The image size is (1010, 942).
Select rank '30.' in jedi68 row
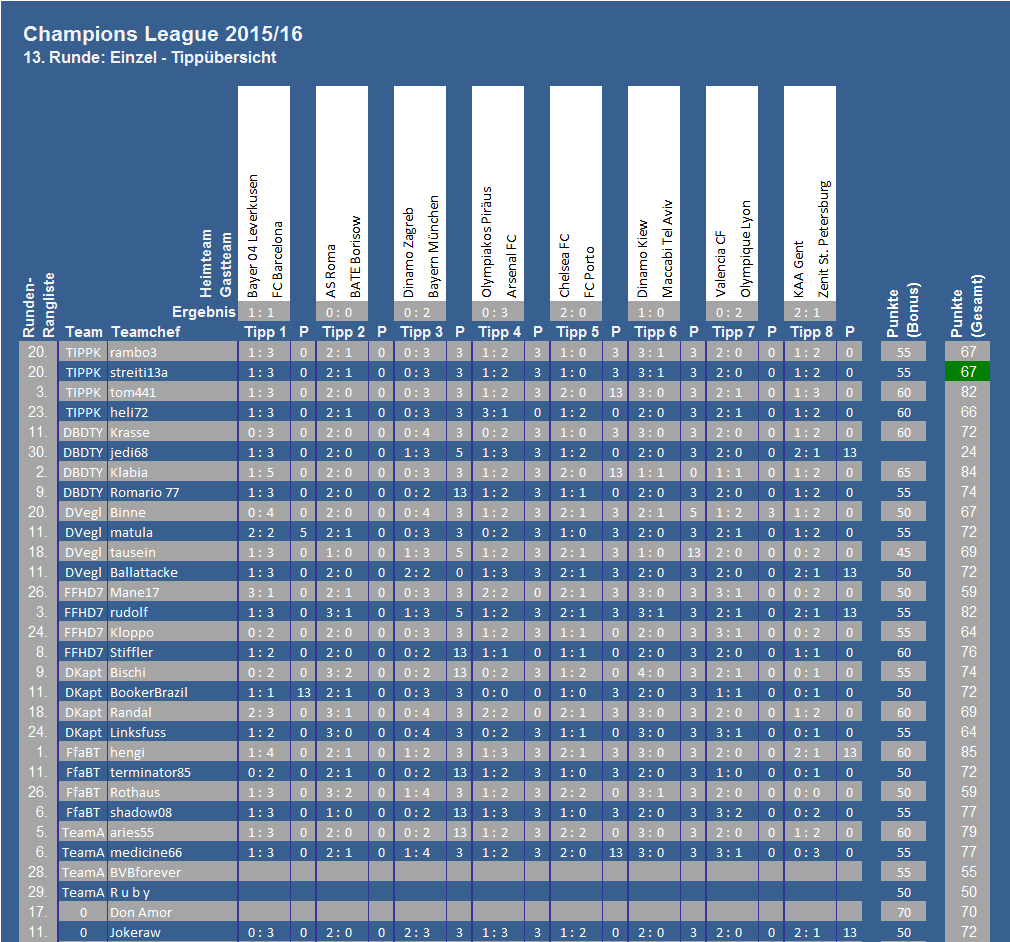click(x=38, y=452)
